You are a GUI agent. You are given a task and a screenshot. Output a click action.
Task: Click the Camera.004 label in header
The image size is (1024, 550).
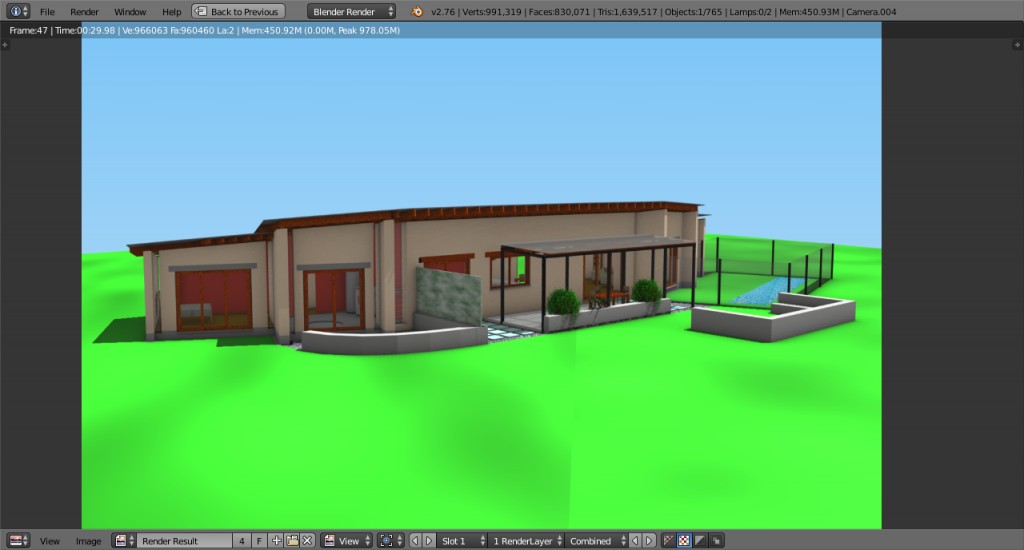[x=871, y=12]
